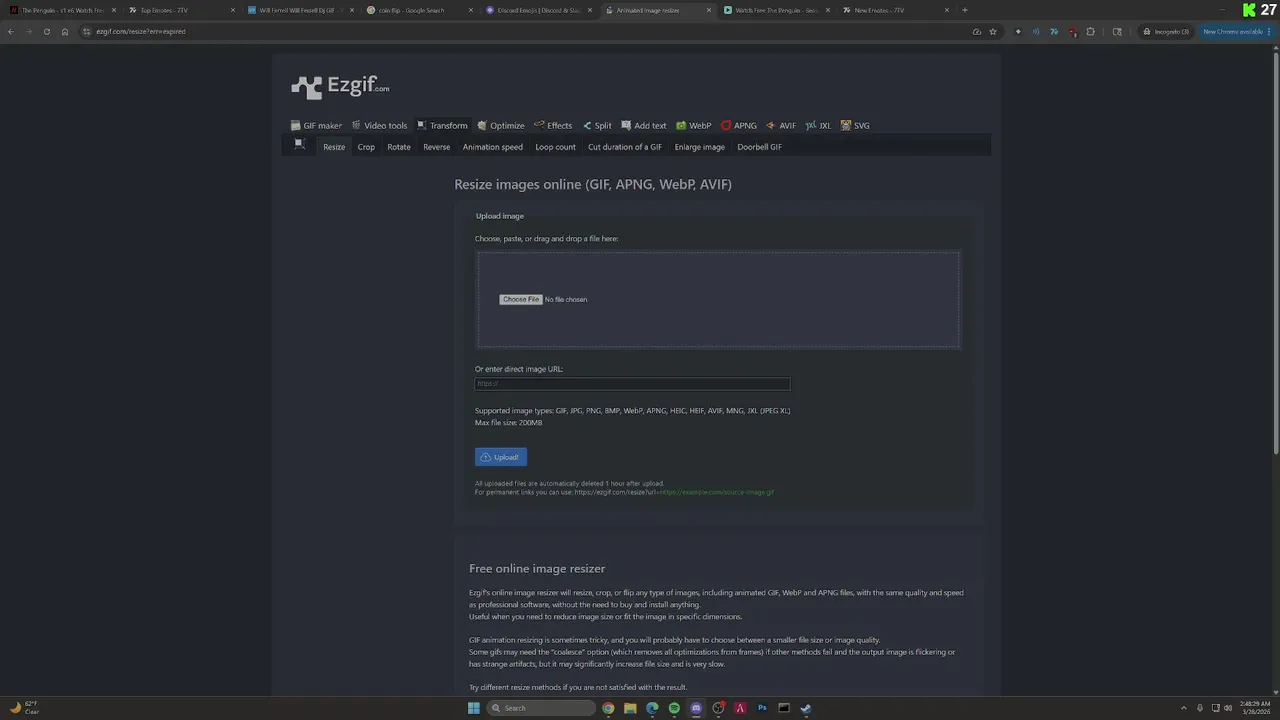This screenshot has width=1280, height=720.
Task: Open Spotify from the taskbar
Action: (x=674, y=708)
